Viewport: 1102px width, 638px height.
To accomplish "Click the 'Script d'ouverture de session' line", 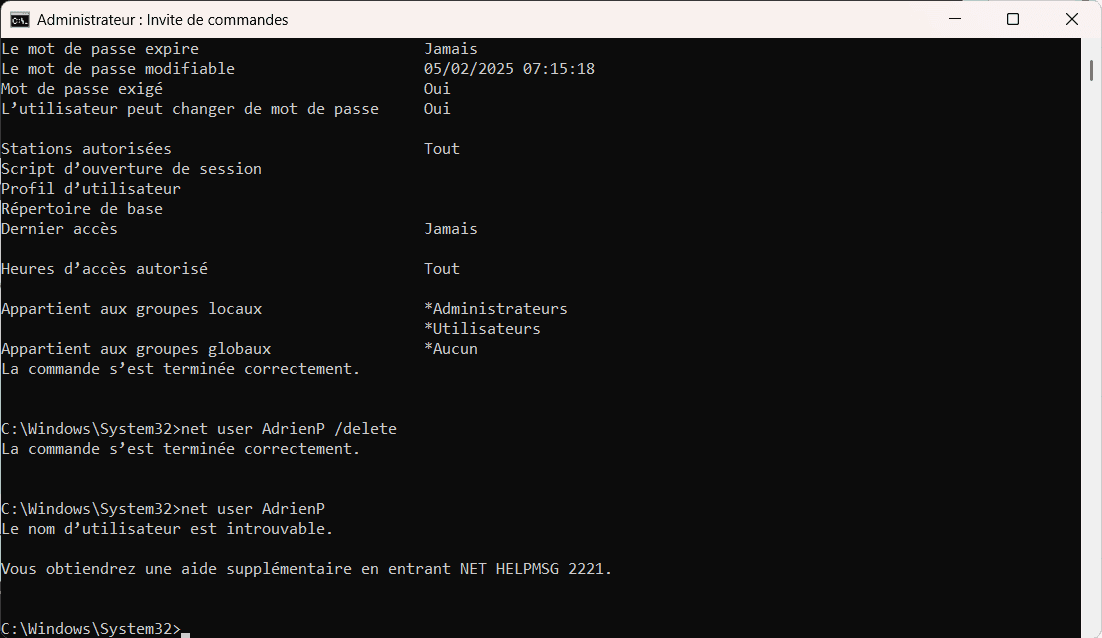I will [x=131, y=169].
